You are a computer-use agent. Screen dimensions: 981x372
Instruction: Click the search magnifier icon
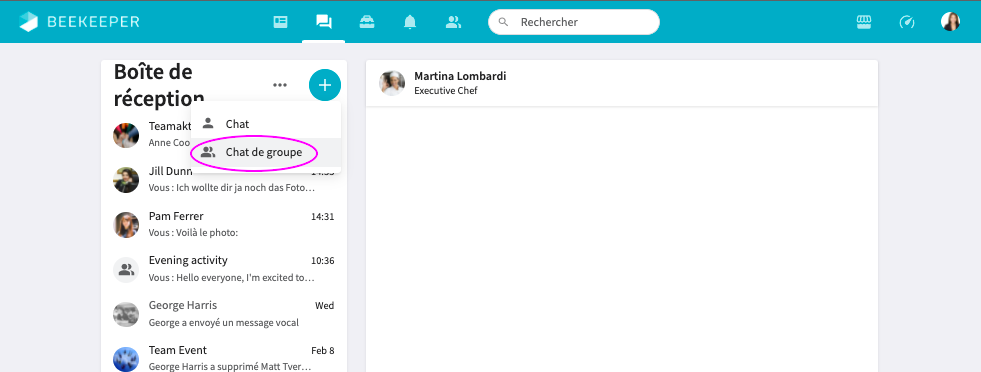(x=503, y=22)
